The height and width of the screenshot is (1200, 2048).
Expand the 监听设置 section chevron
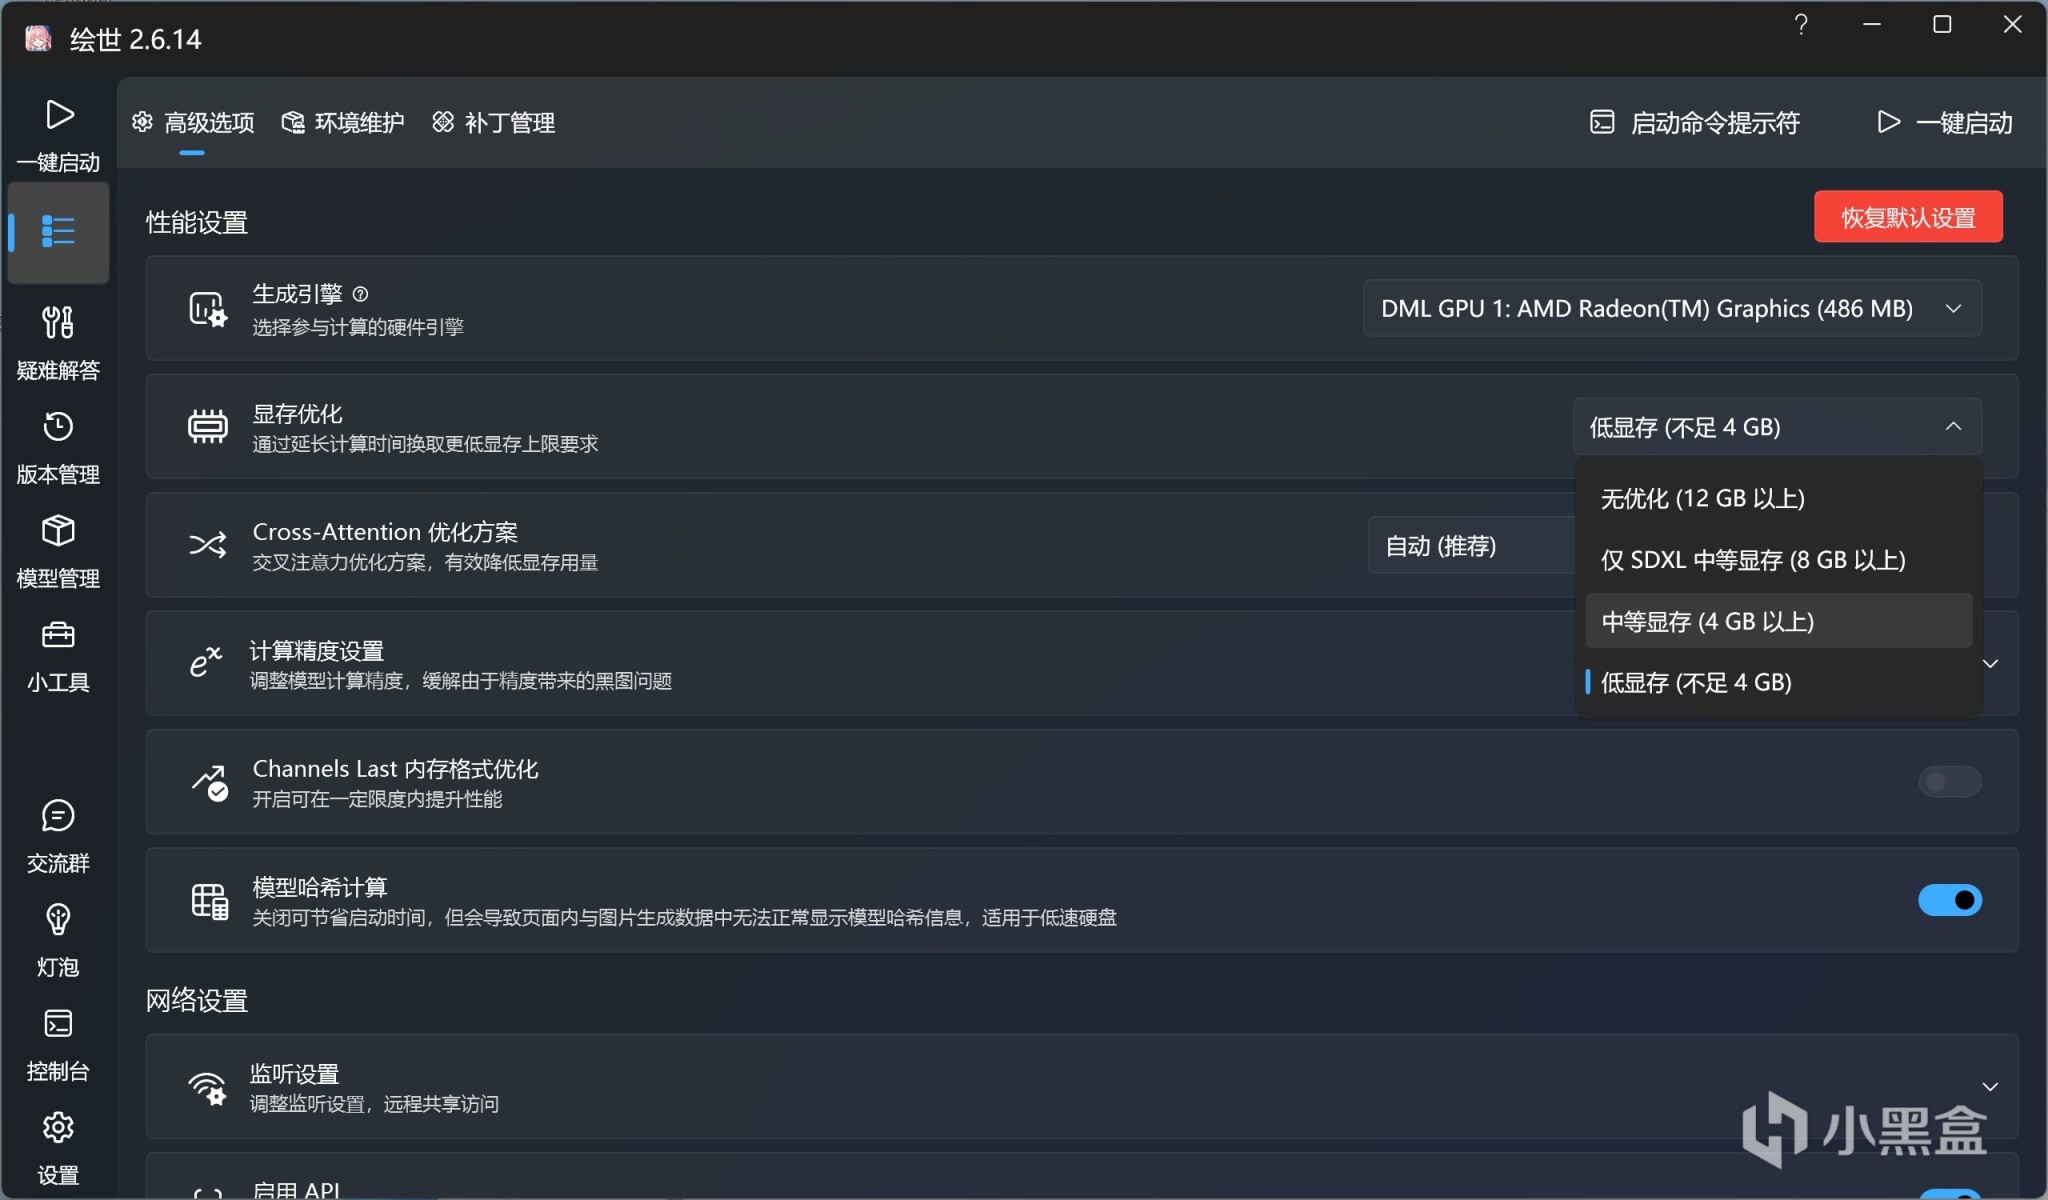tap(1989, 1087)
